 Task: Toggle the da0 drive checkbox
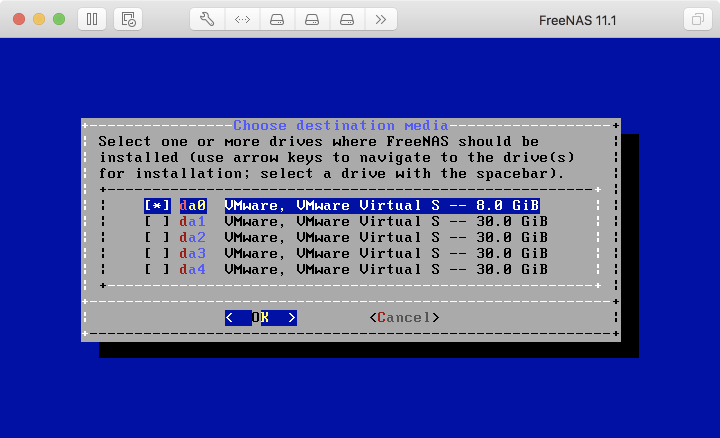(157, 205)
